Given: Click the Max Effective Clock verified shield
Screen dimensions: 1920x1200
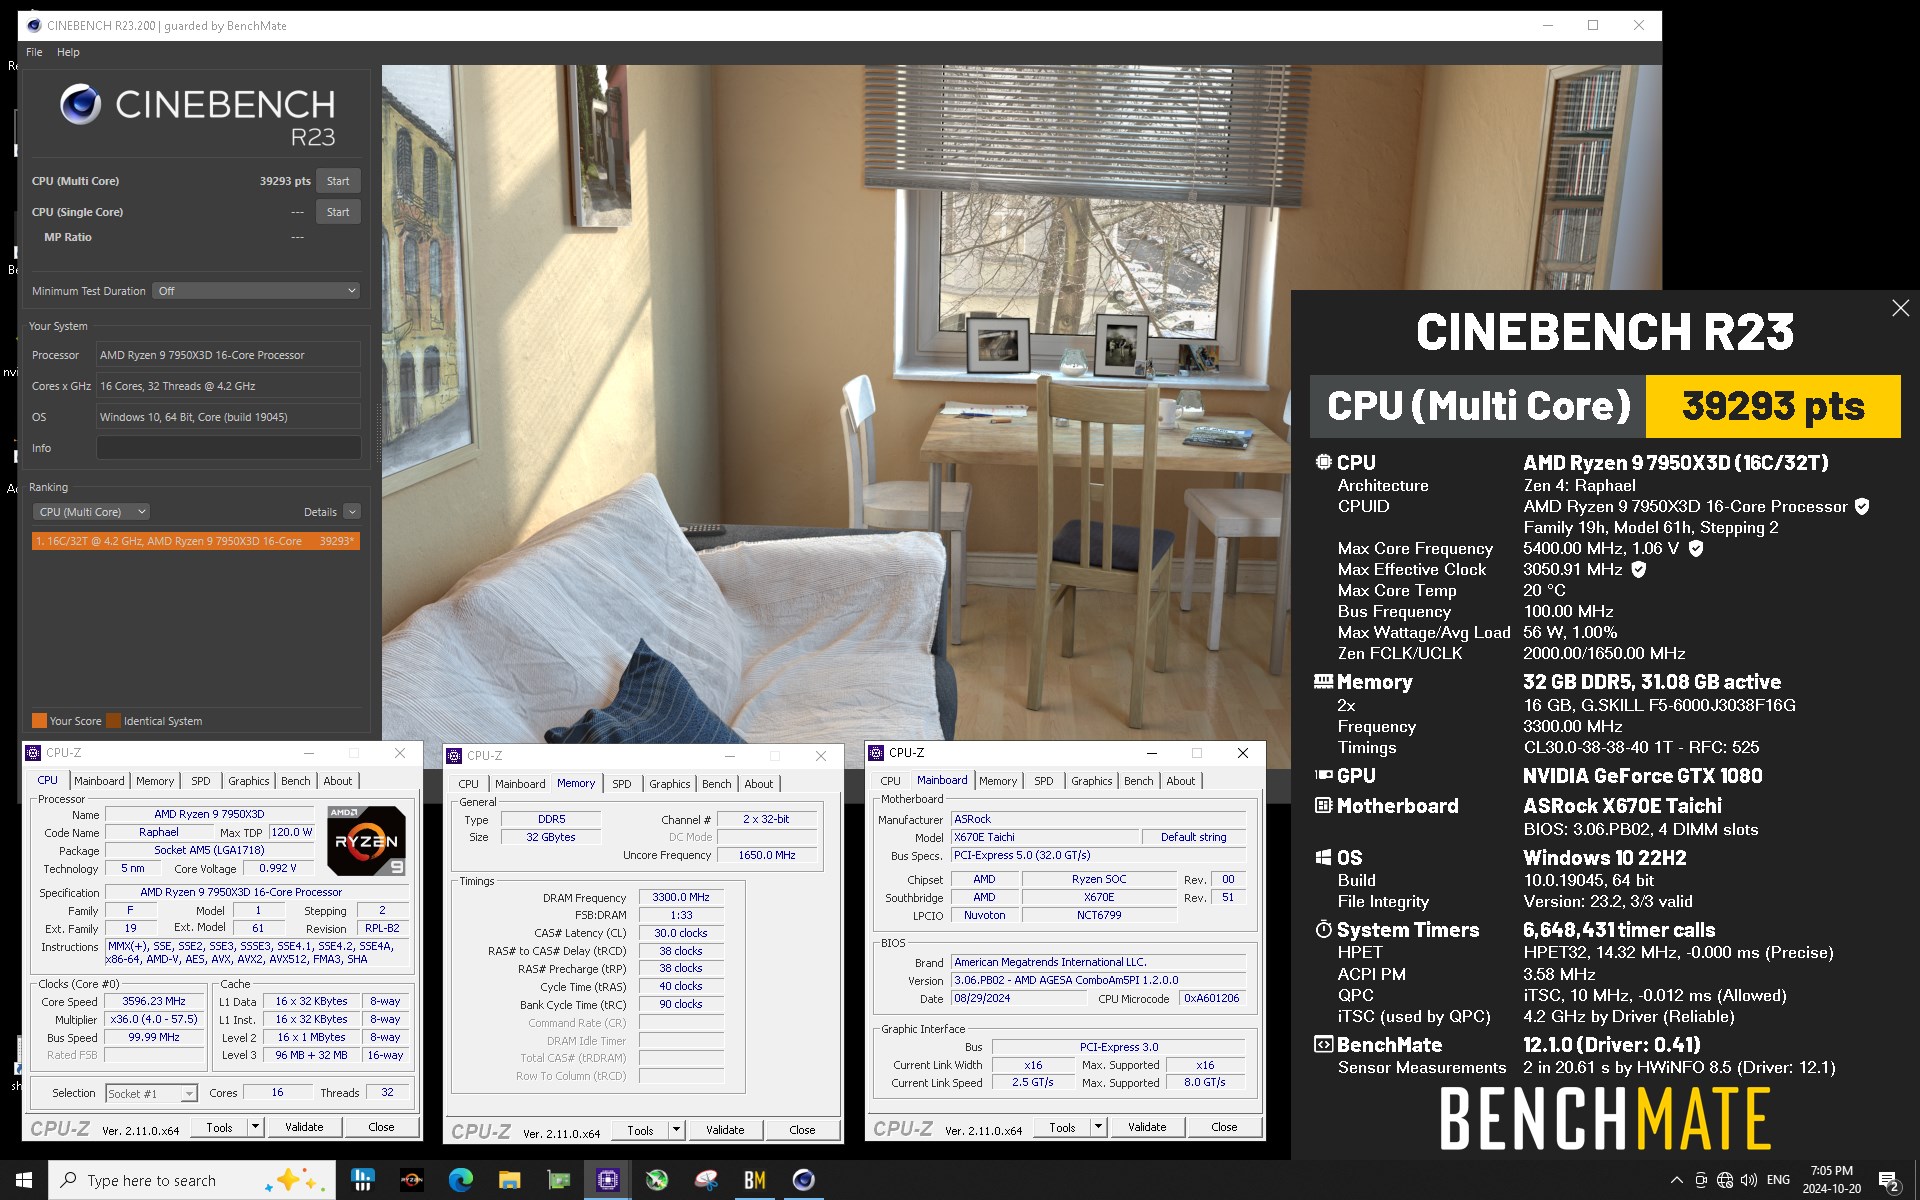Looking at the screenshot, I should coord(1639,569).
